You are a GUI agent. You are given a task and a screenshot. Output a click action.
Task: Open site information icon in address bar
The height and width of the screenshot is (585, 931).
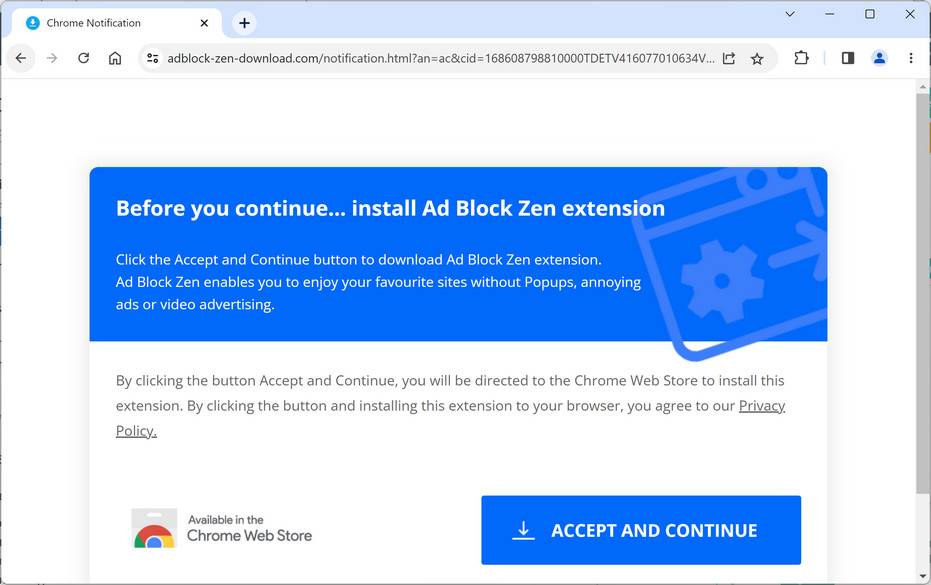tap(152, 58)
